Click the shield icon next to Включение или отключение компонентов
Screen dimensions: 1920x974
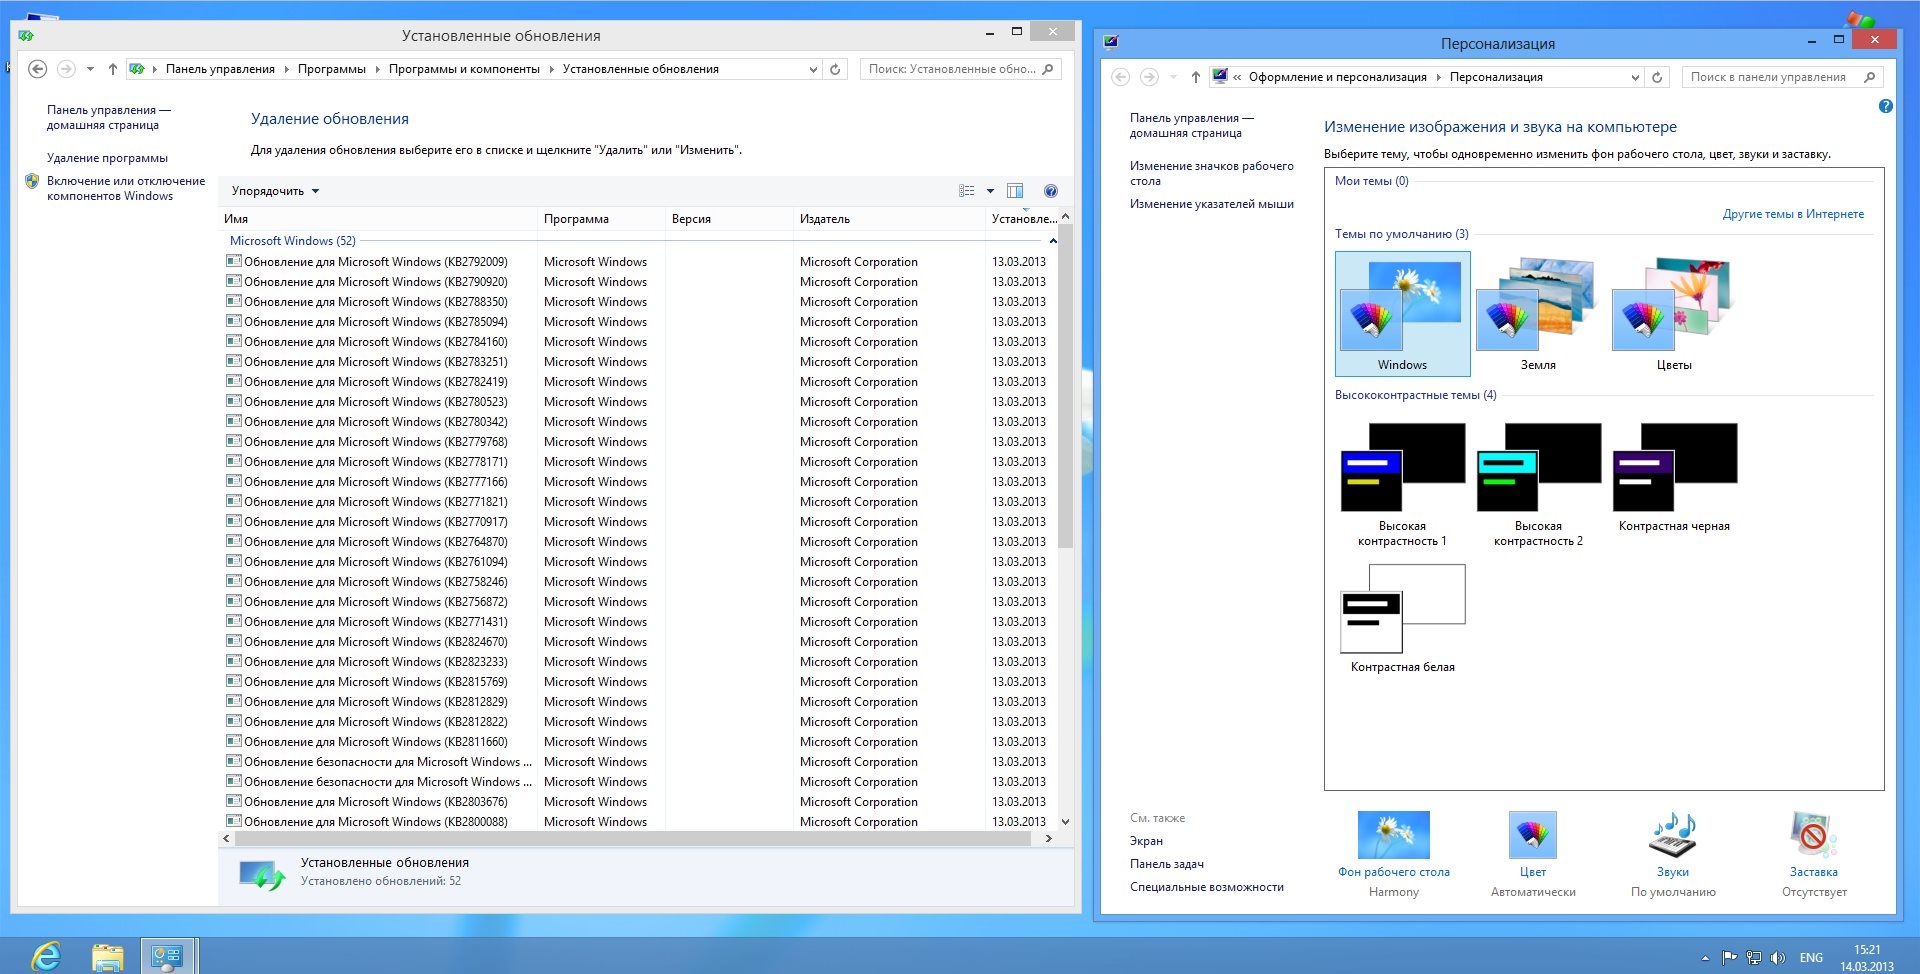coord(32,181)
